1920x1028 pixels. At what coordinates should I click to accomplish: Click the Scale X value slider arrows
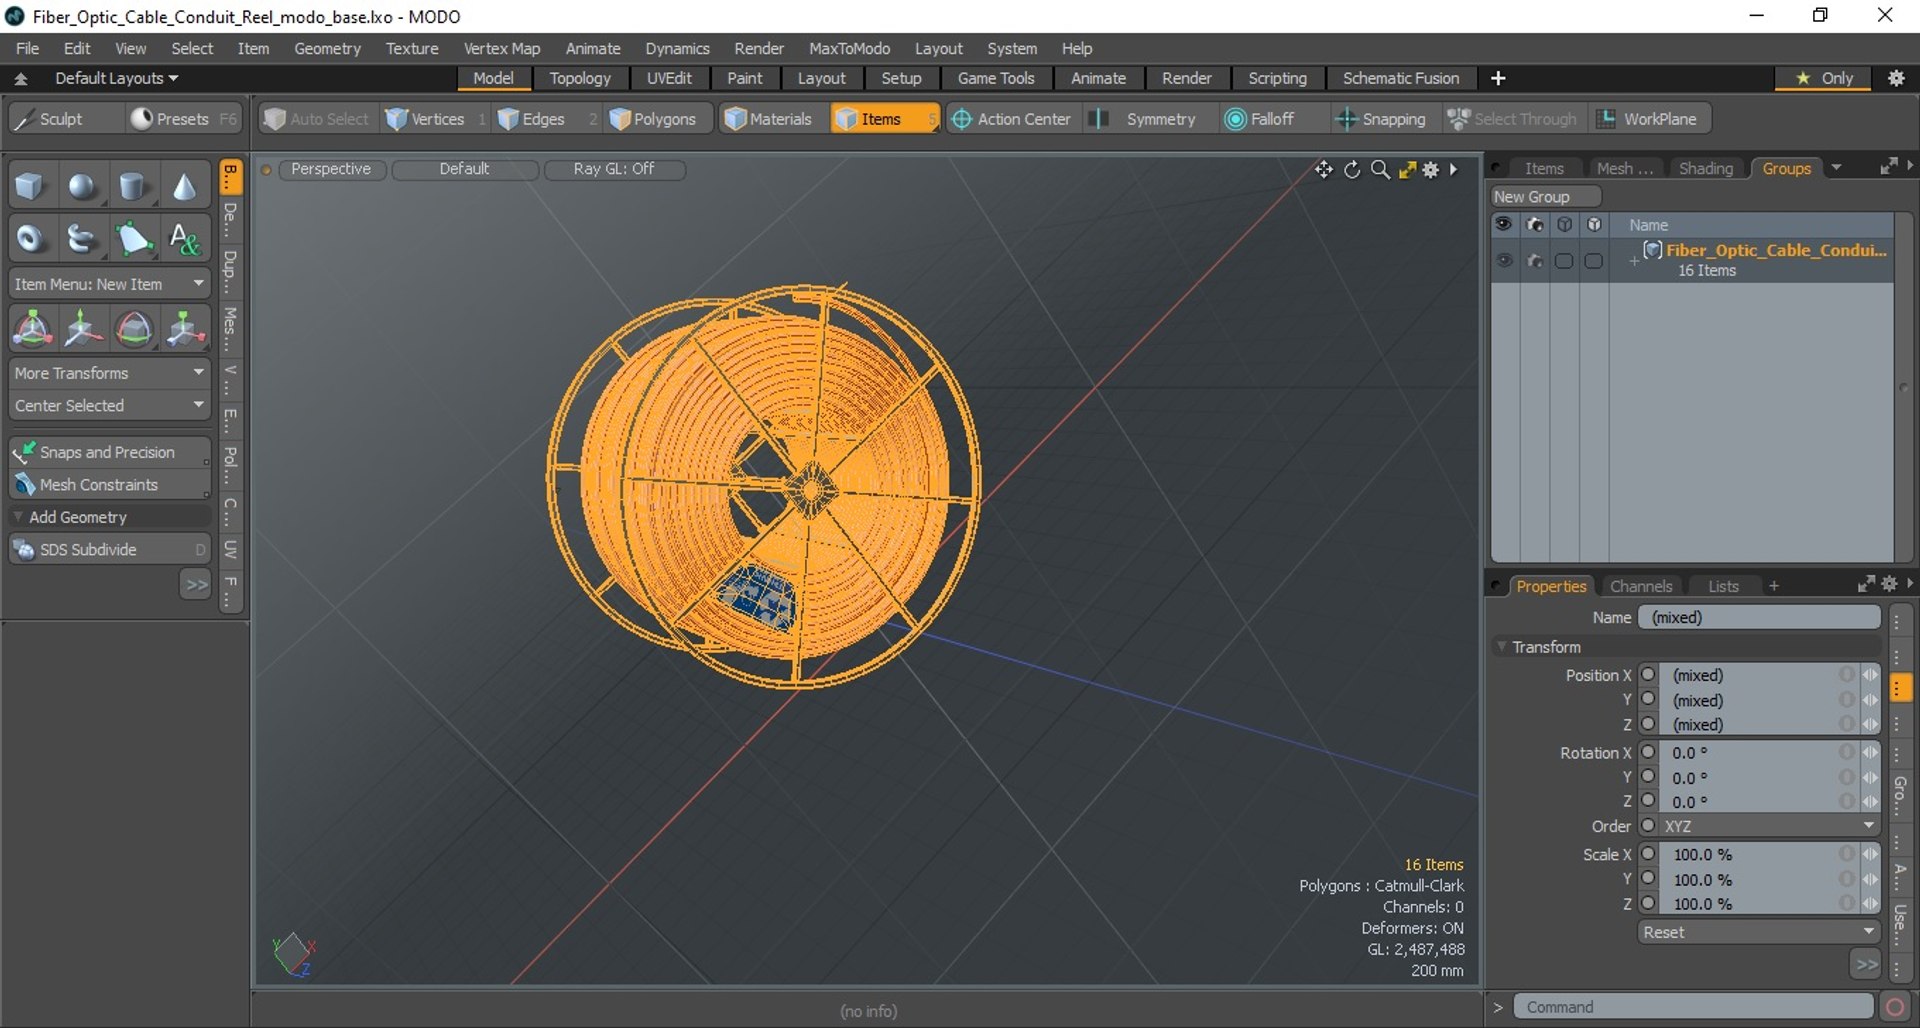[x=1870, y=854]
